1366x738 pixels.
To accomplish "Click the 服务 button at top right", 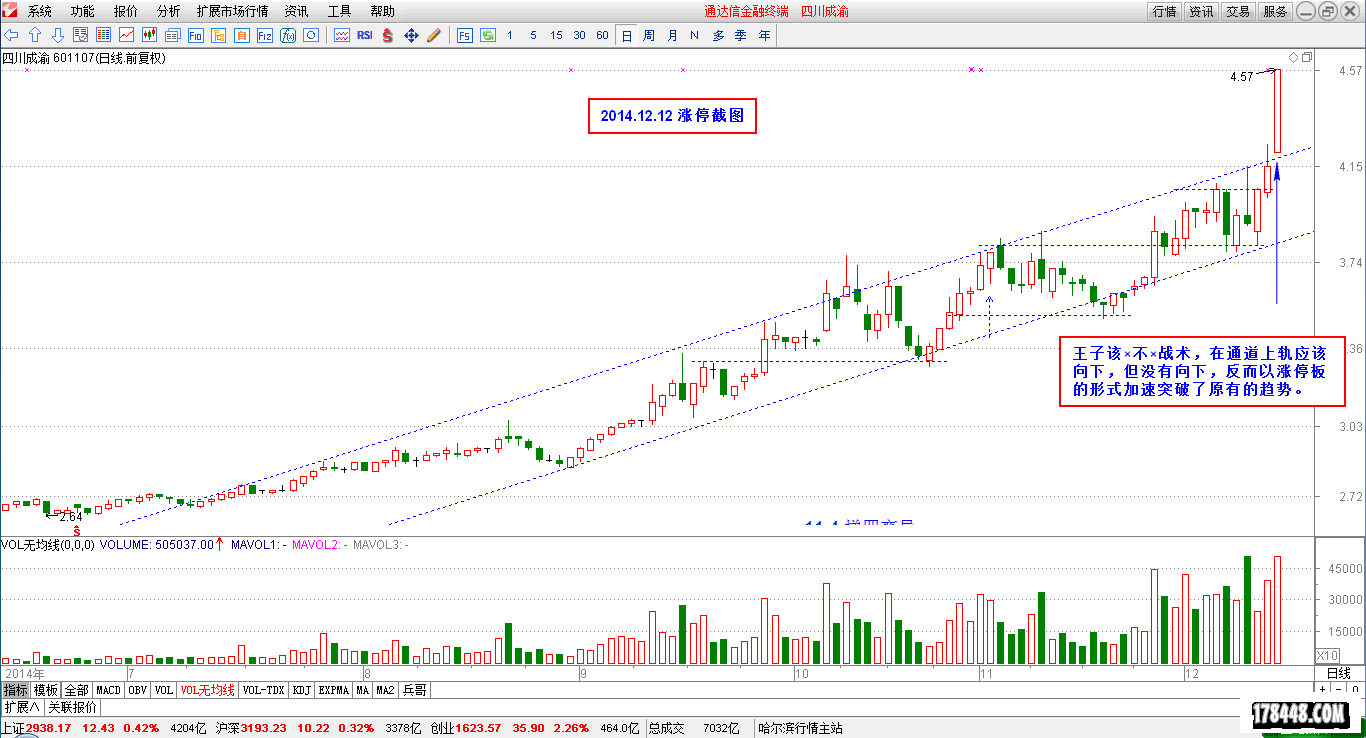I will point(1275,11).
